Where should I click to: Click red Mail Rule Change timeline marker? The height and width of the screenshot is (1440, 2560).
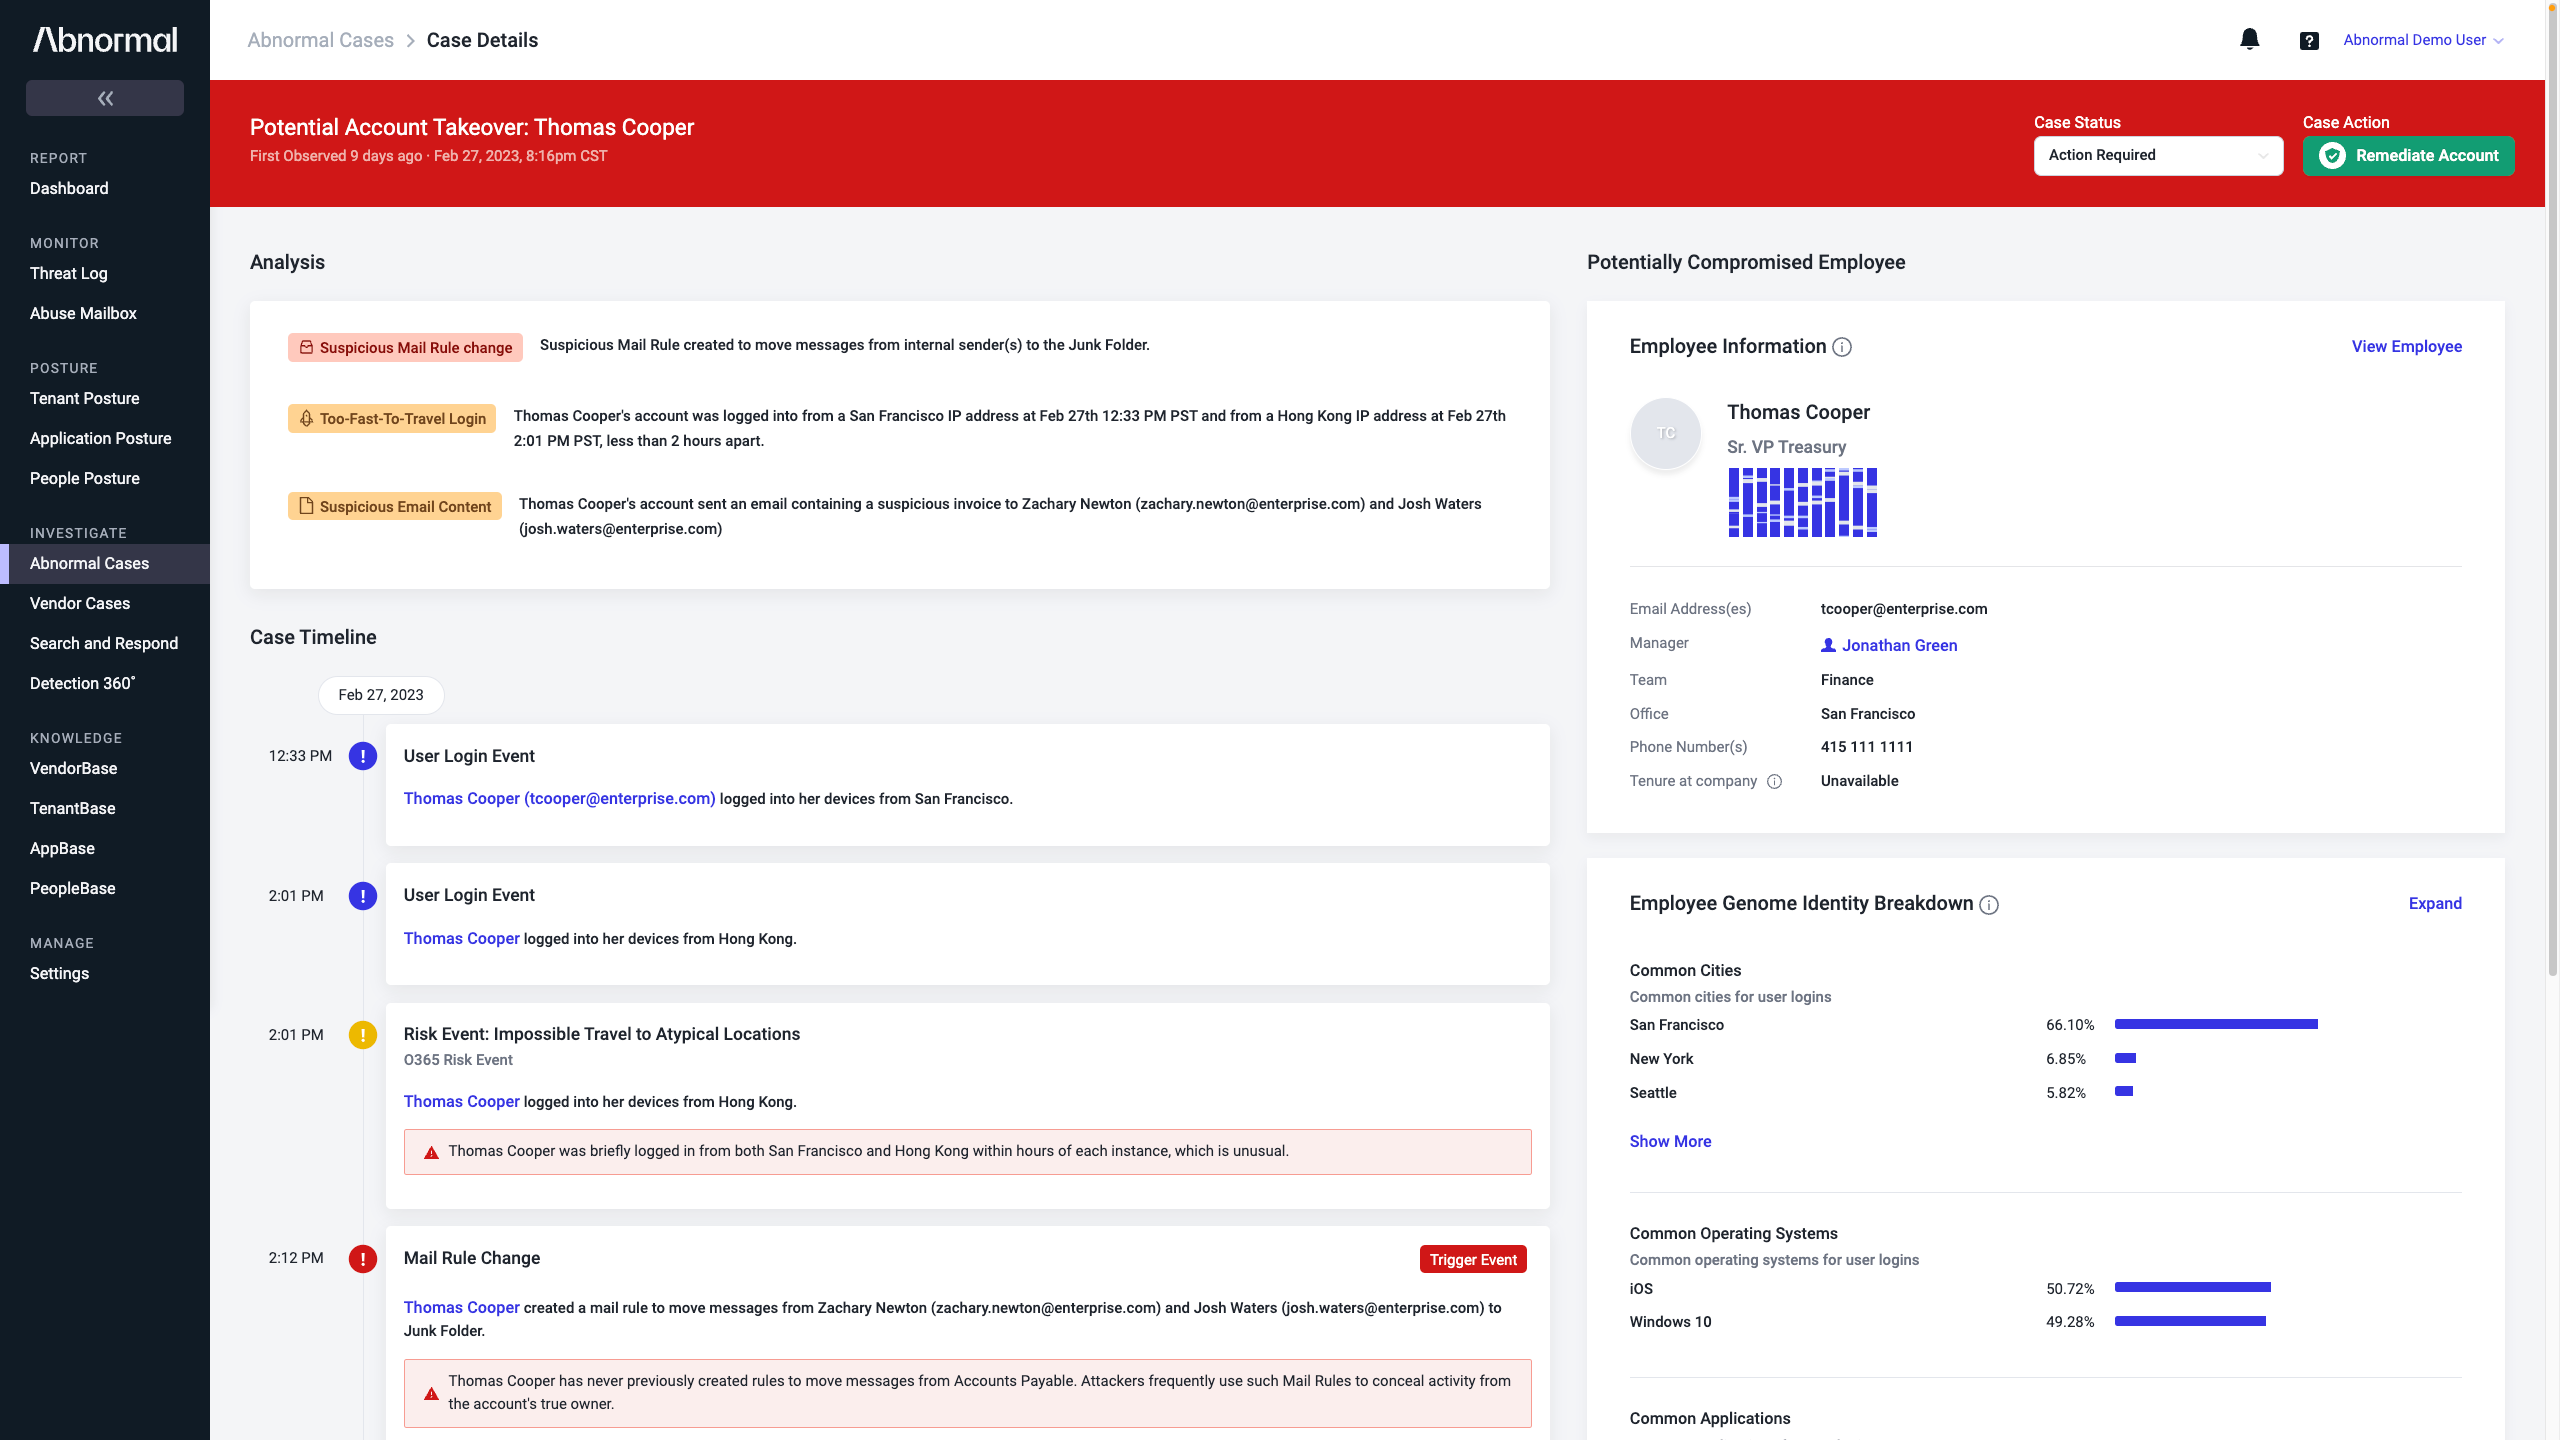coord(363,1259)
